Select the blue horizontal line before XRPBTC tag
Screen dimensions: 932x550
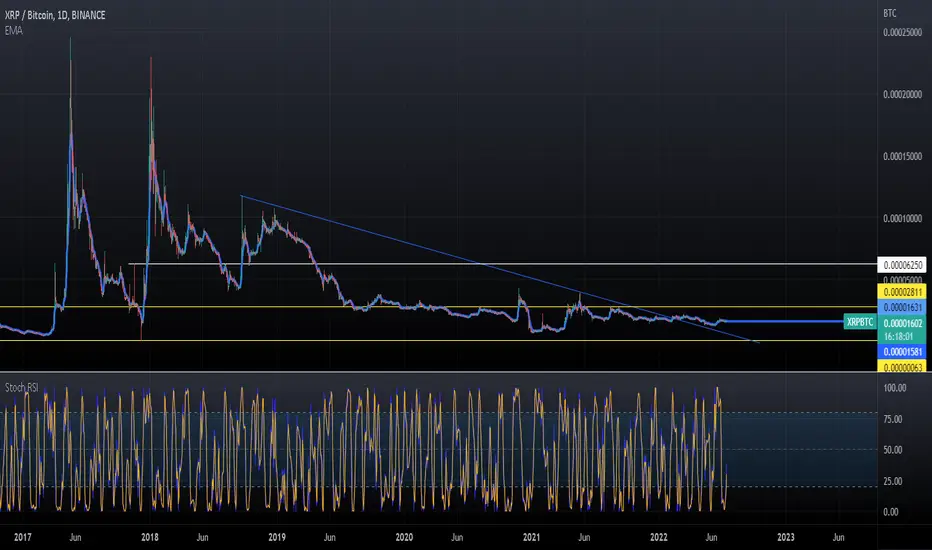tap(783, 322)
